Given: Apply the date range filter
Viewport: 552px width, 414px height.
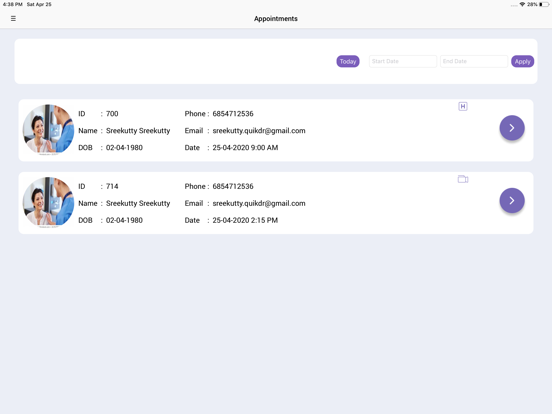Looking at the screenshot, I should 522,61.
